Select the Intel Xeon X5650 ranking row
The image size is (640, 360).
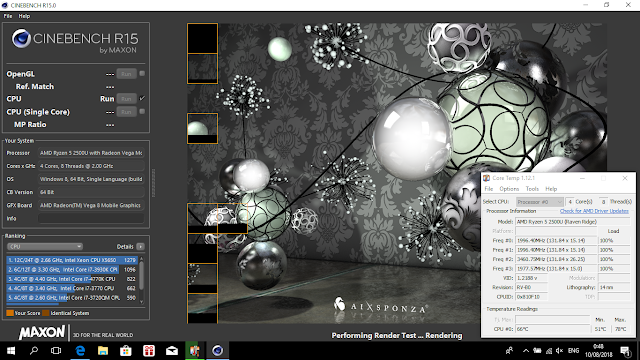click(72, 260)
